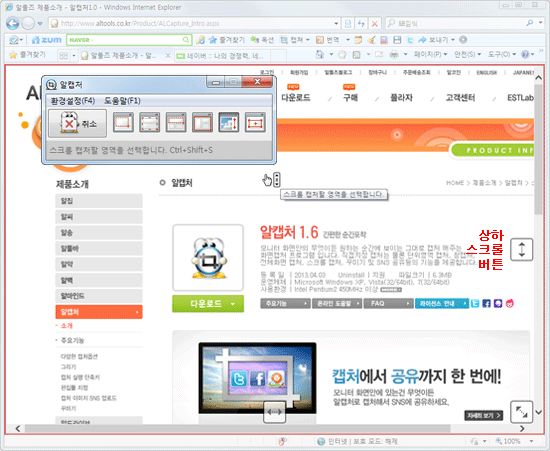The height and width of the screenshot is (451, 550).
Task: Click the IE Print icon
Action: coord(394,54)
